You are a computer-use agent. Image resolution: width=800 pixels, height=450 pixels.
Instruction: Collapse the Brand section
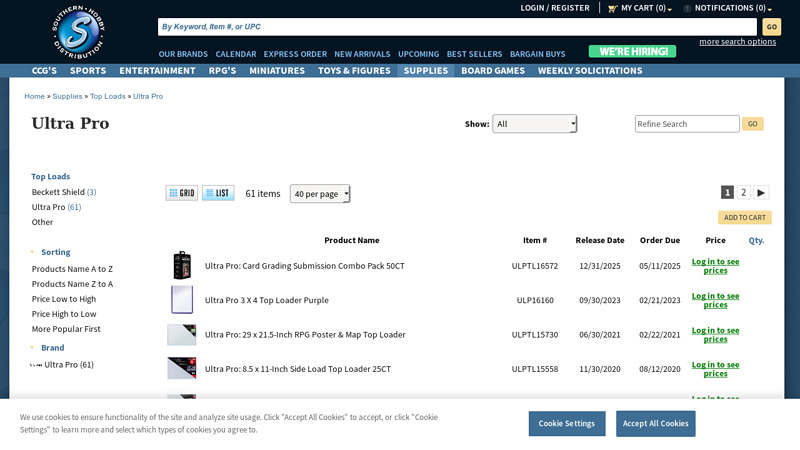(x=32, y=347)
